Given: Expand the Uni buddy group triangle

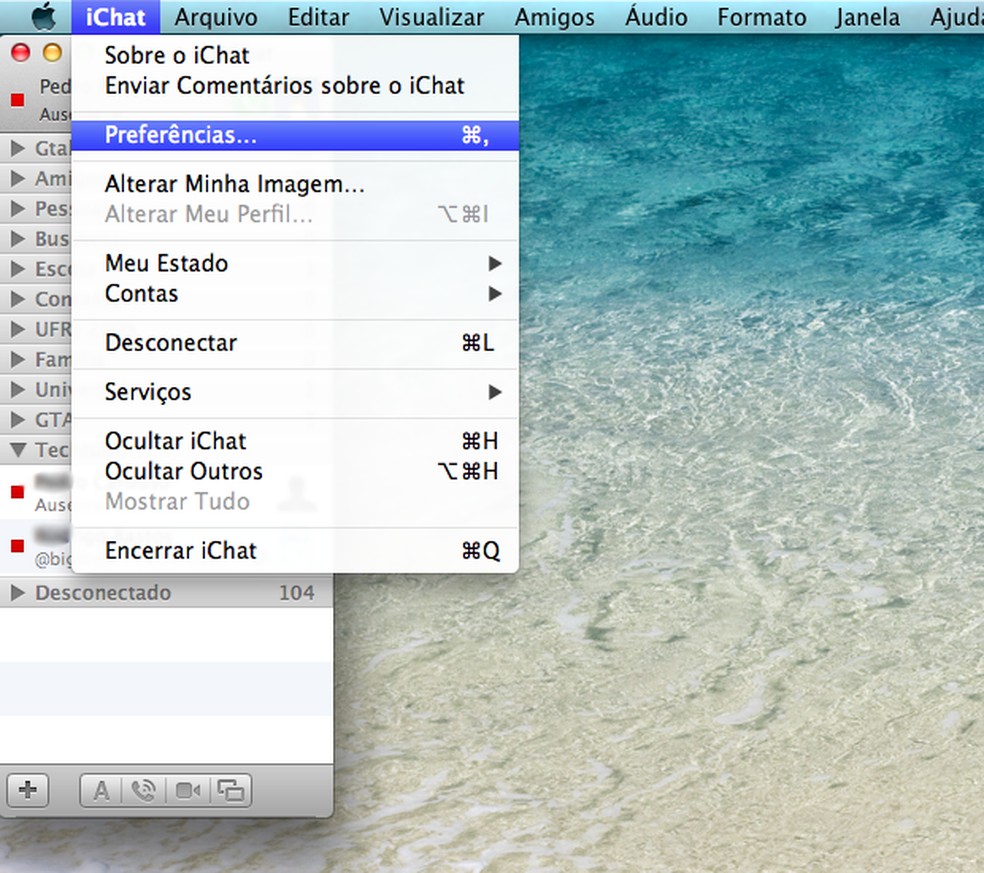Looking at the screenshot, I should (x=18, y=389).
